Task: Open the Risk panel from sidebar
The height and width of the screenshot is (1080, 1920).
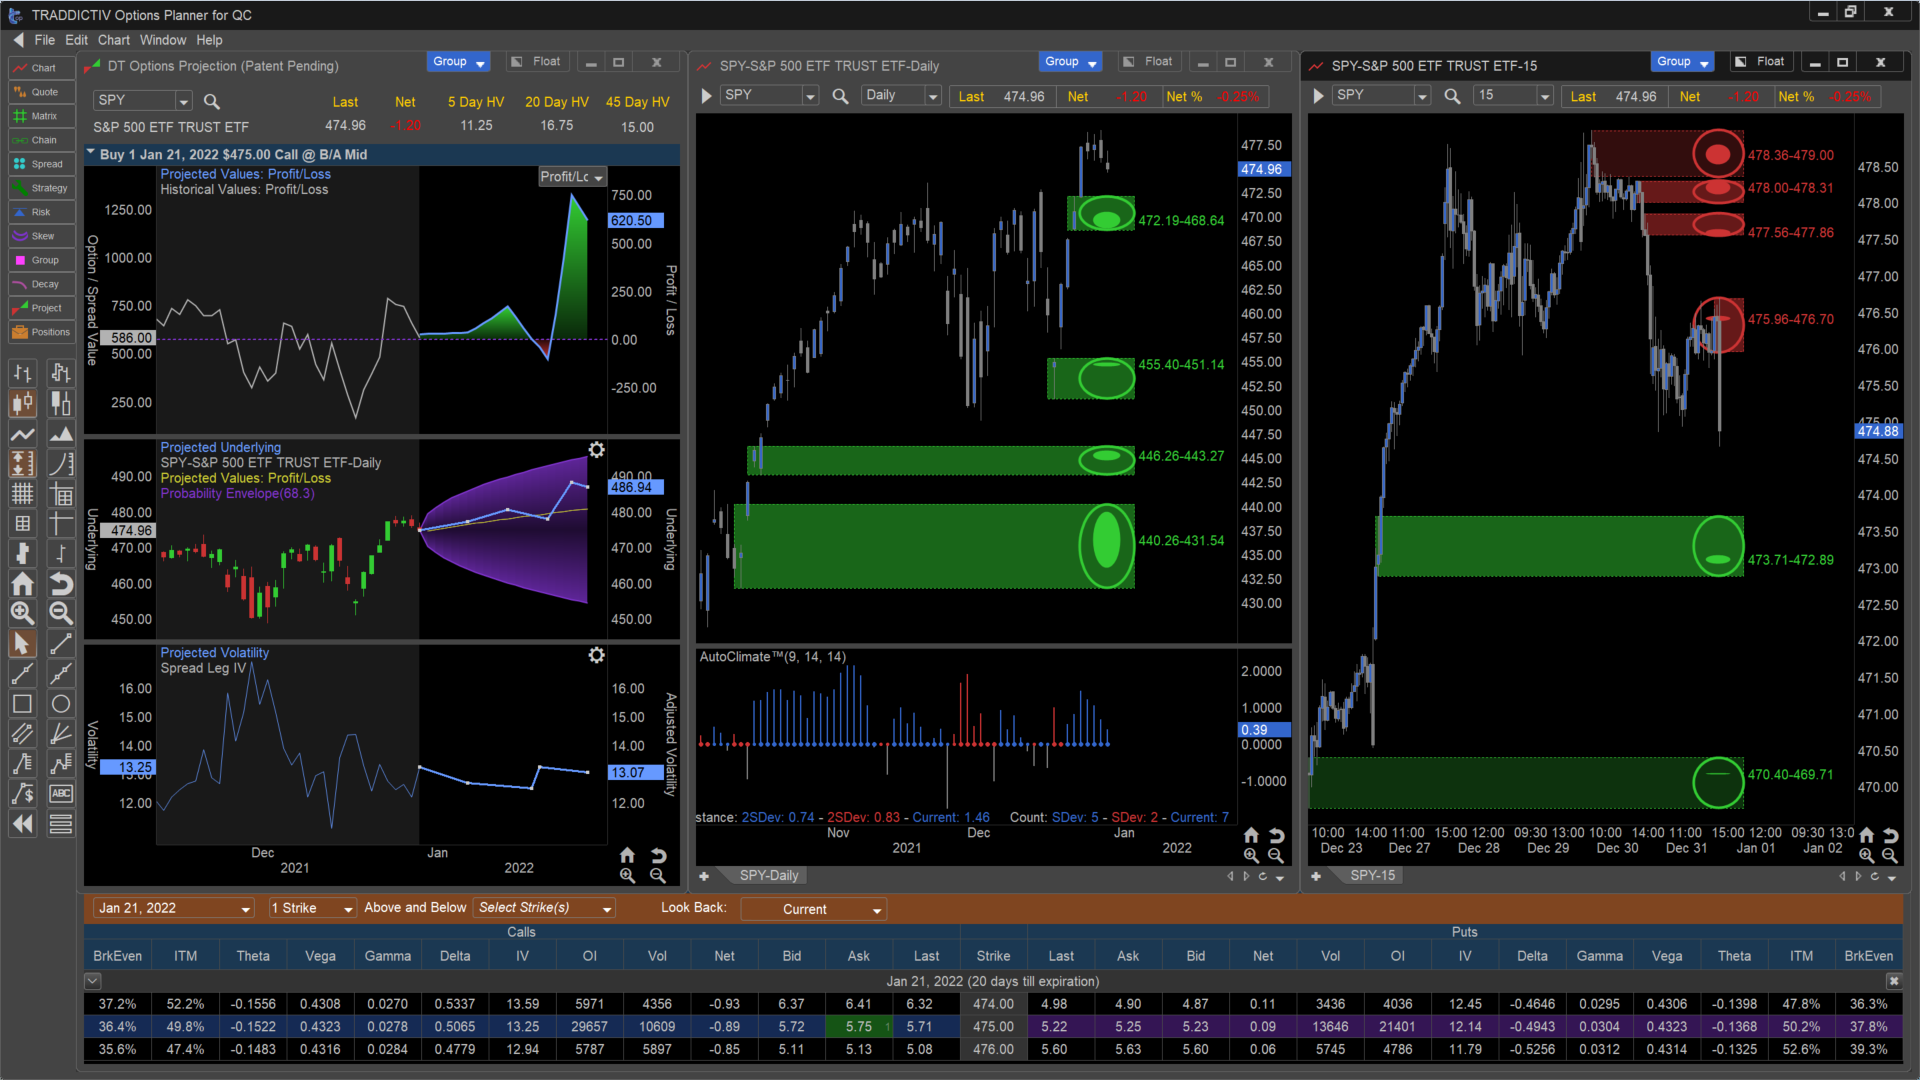Action: (41, 212)
